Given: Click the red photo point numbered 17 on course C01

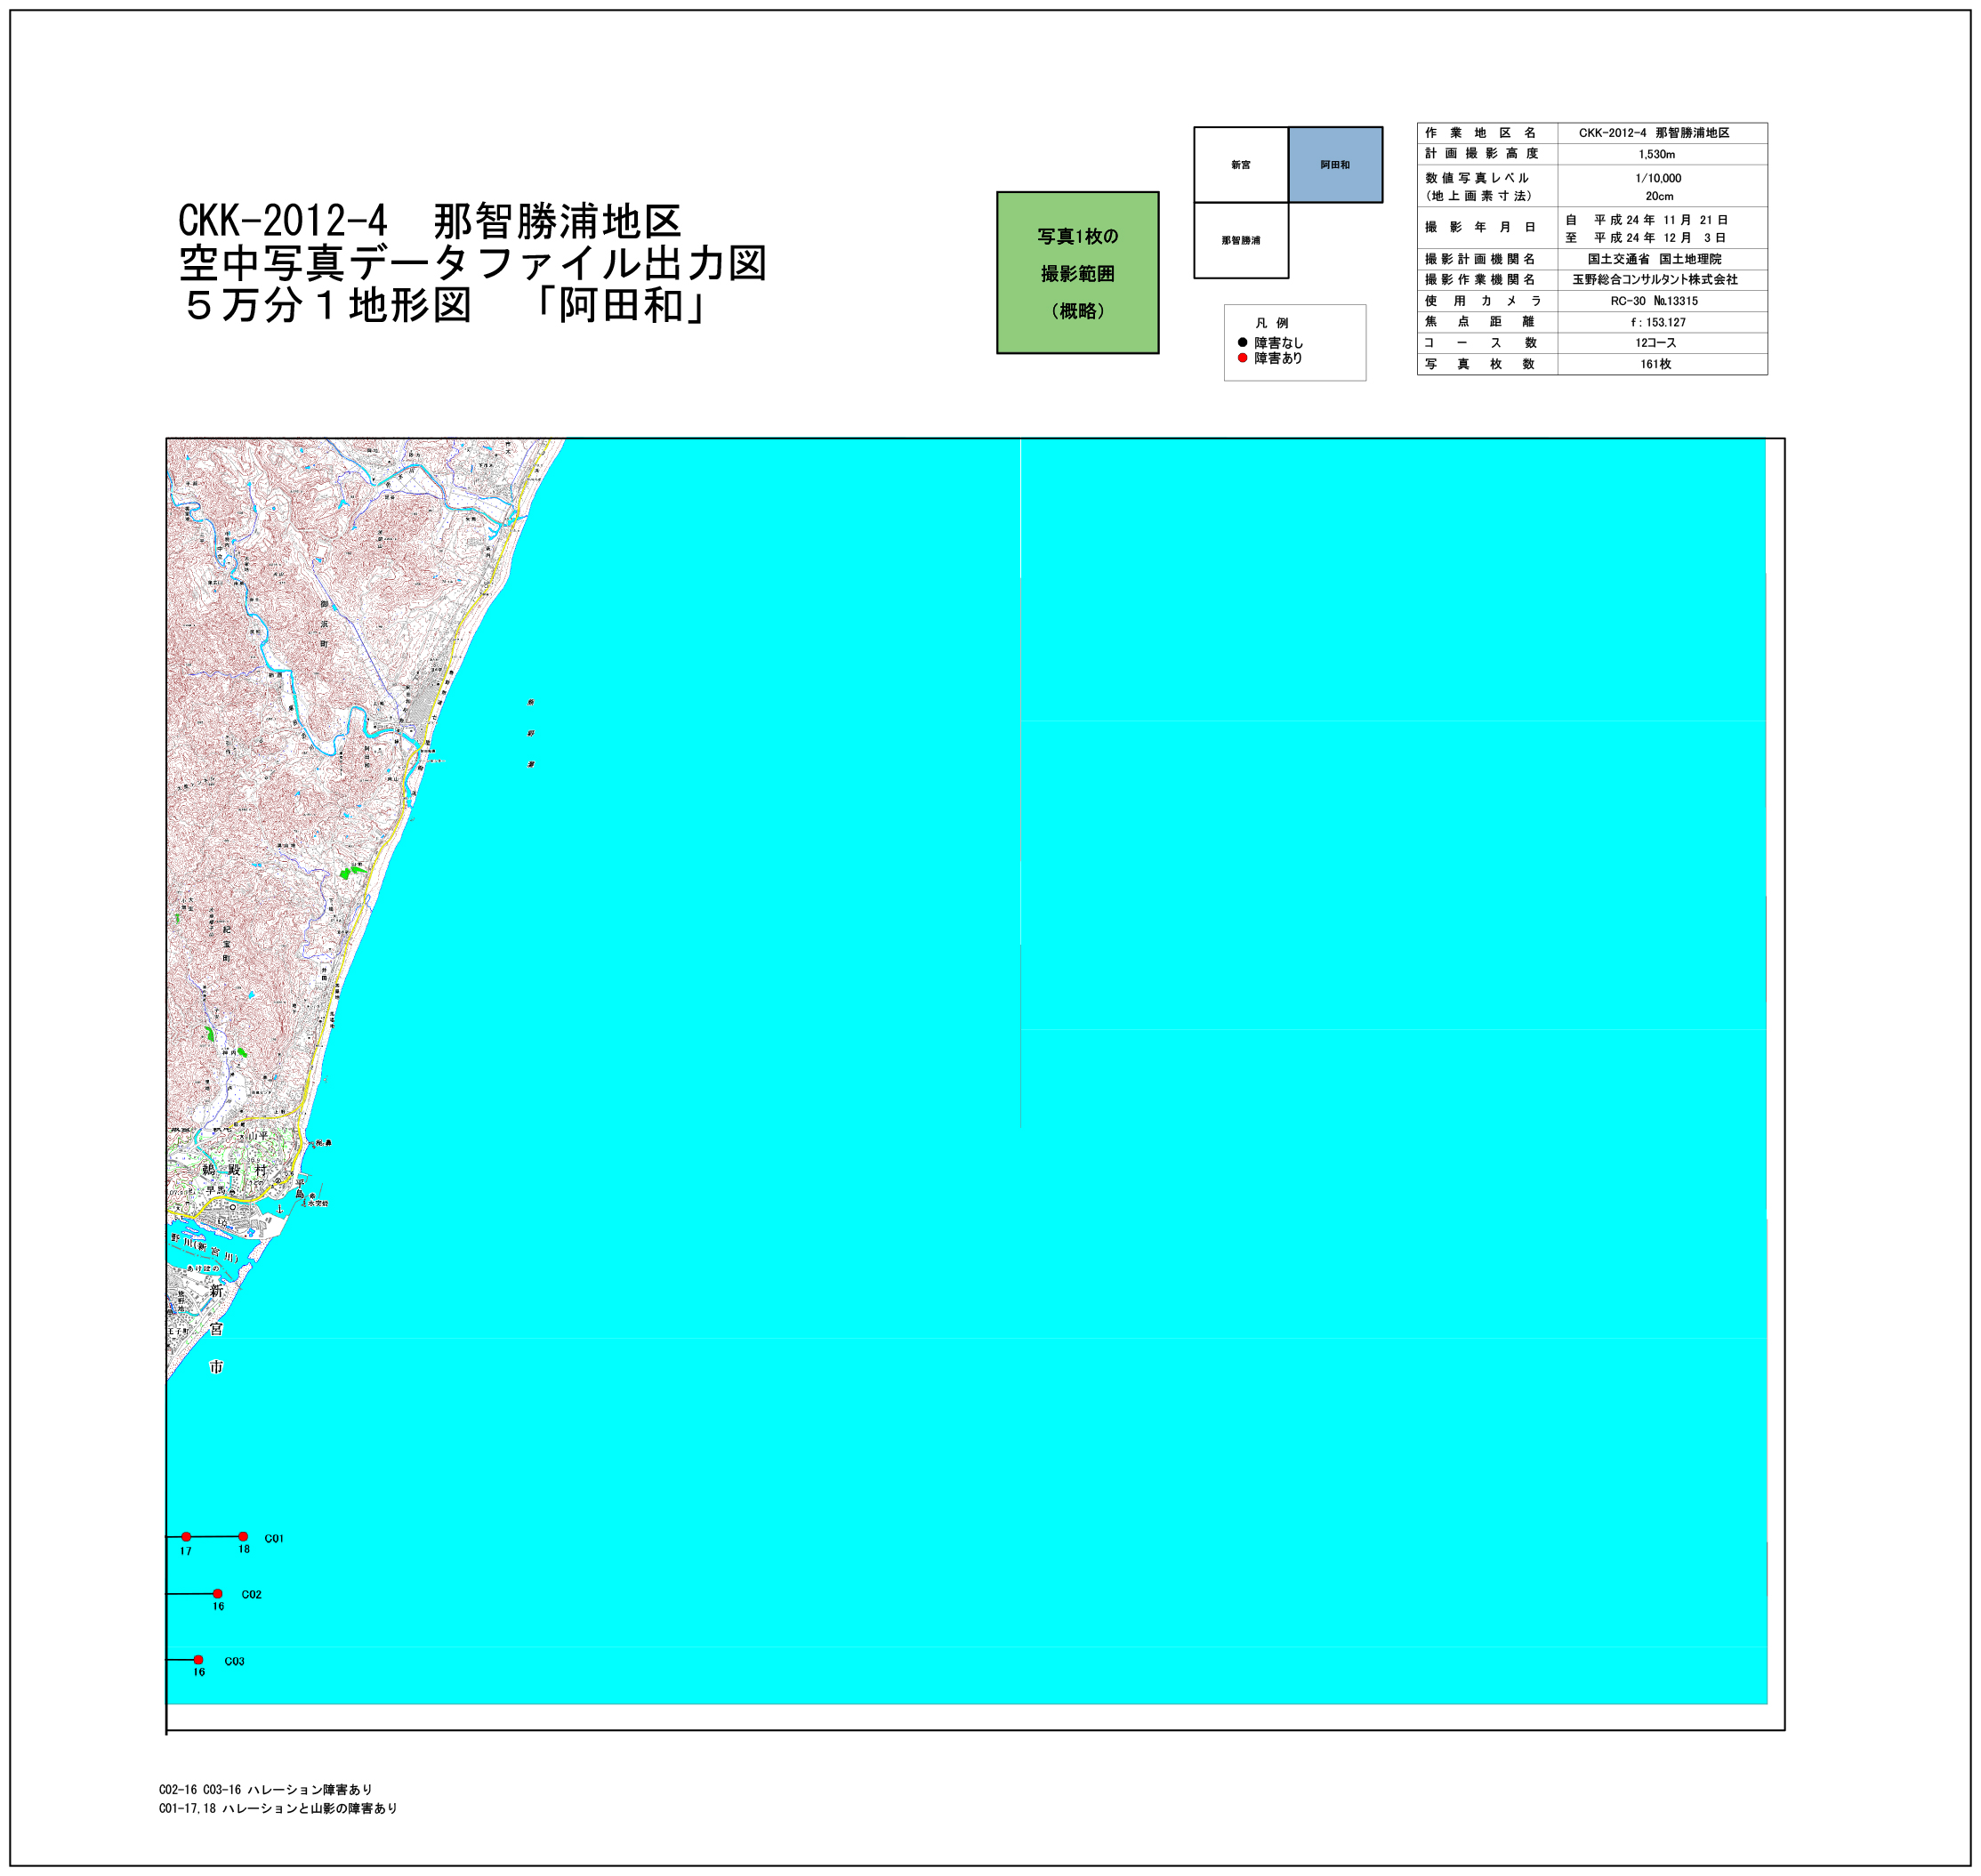Looking at the screenshot, I should click(x=186, y=1536).
